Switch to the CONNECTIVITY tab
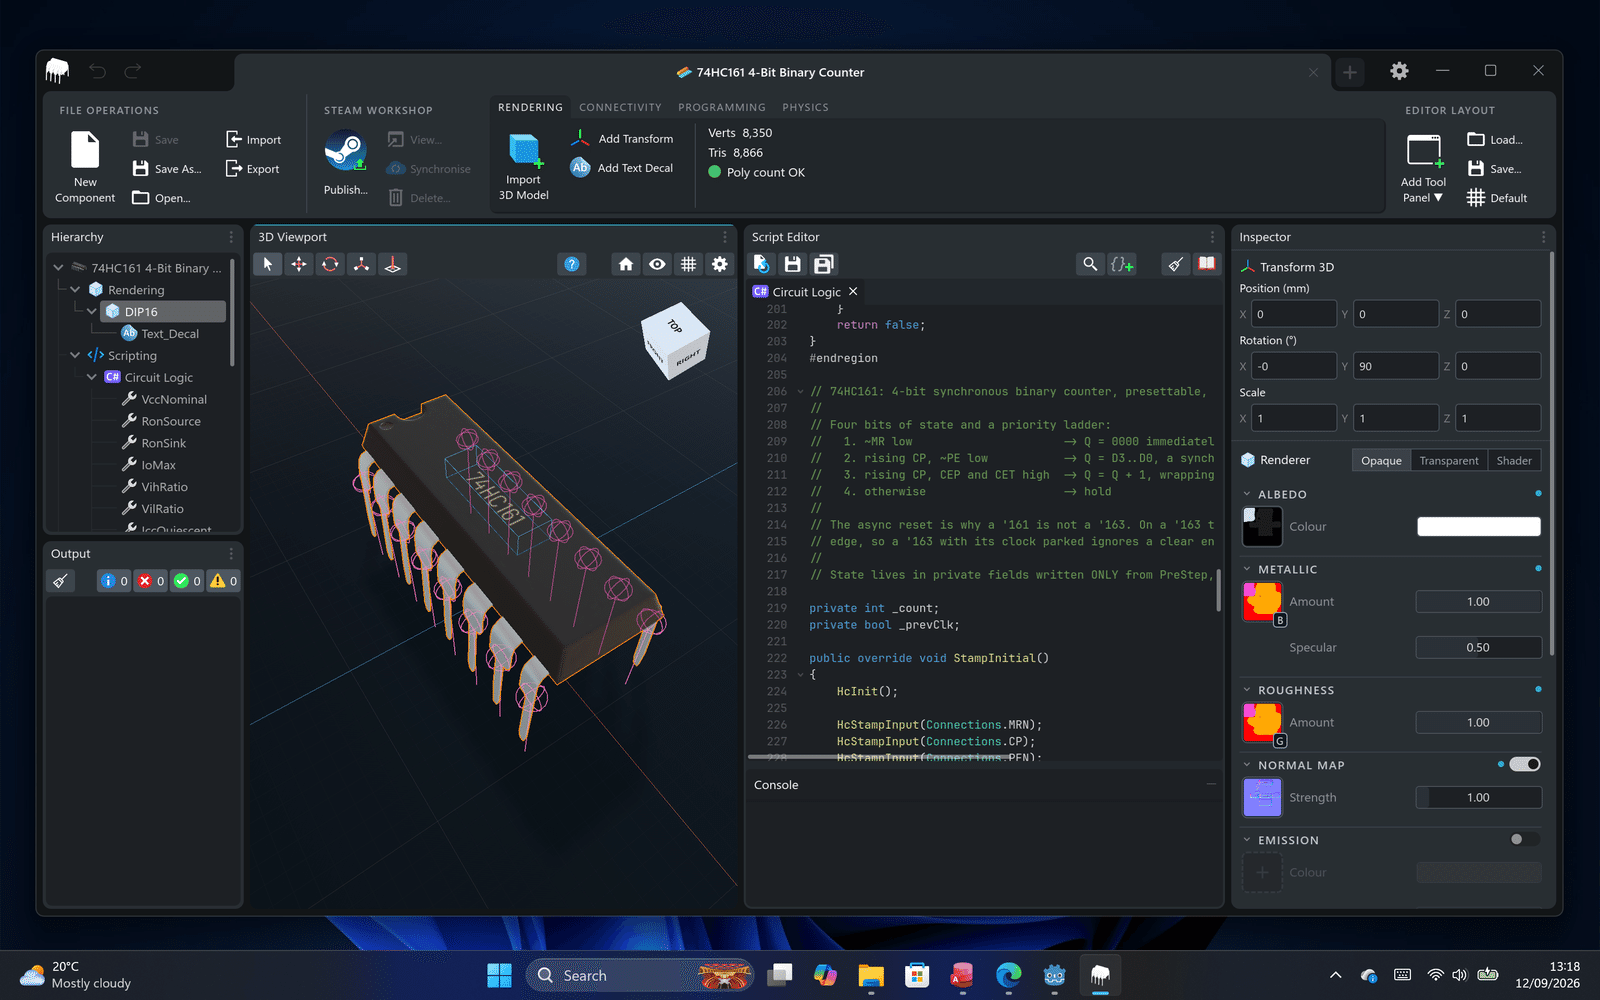Image resolution: width=1600 pixels, height=1000 pixels. pos(620,107)
